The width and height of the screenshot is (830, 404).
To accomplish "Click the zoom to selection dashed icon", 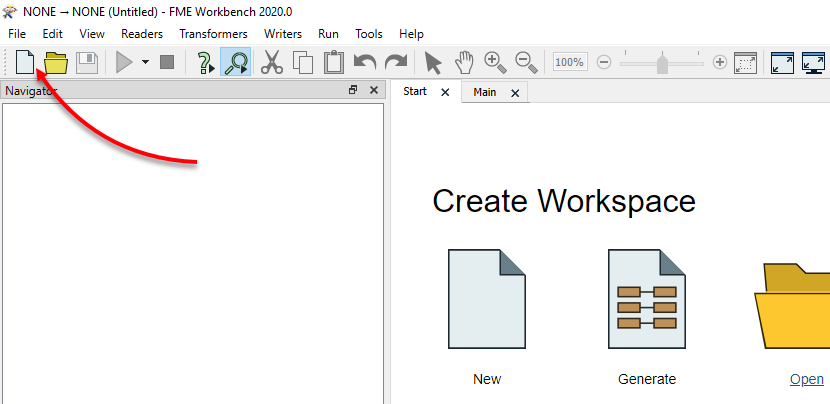I will pos(745,62).
